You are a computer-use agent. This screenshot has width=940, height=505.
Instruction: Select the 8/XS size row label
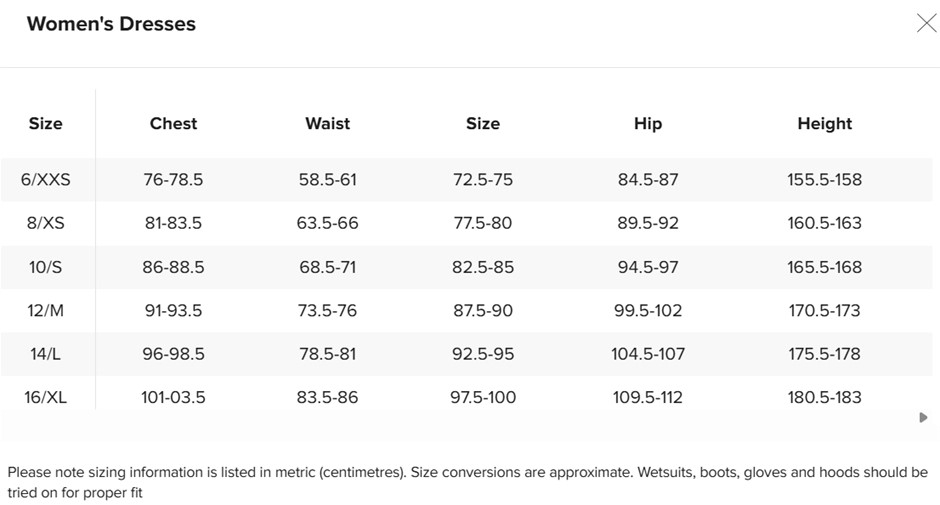click(45, 223)
